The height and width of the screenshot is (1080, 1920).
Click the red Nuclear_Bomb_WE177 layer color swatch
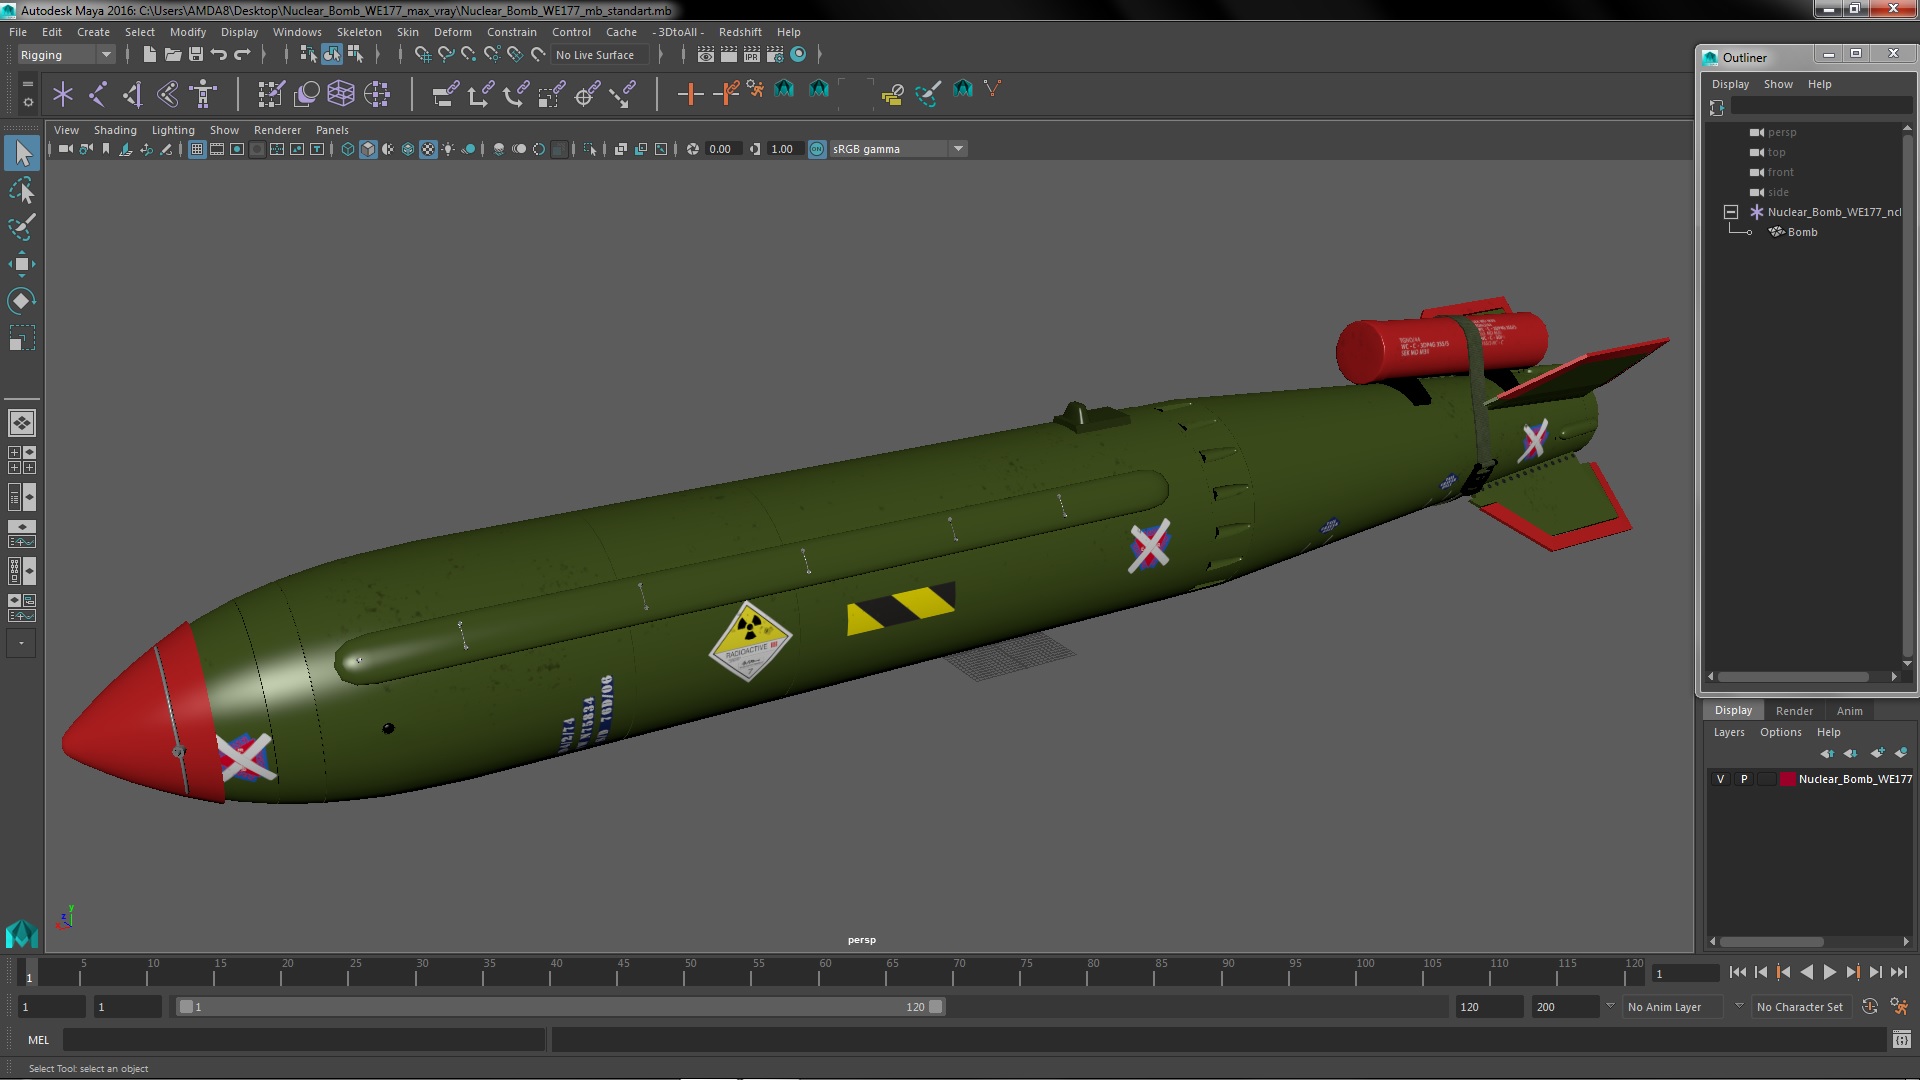(x=1787, y=779)
